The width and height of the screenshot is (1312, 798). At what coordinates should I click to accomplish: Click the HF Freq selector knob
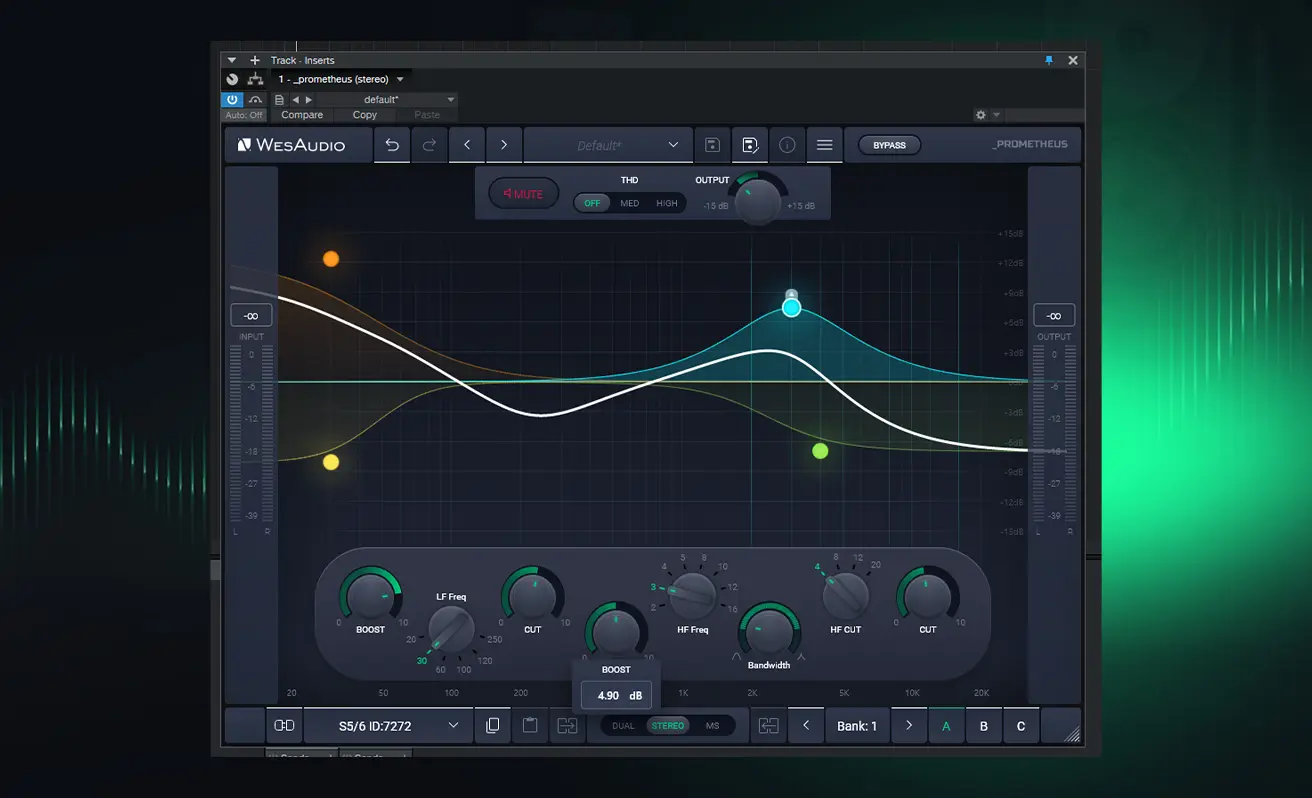point(693,596)
